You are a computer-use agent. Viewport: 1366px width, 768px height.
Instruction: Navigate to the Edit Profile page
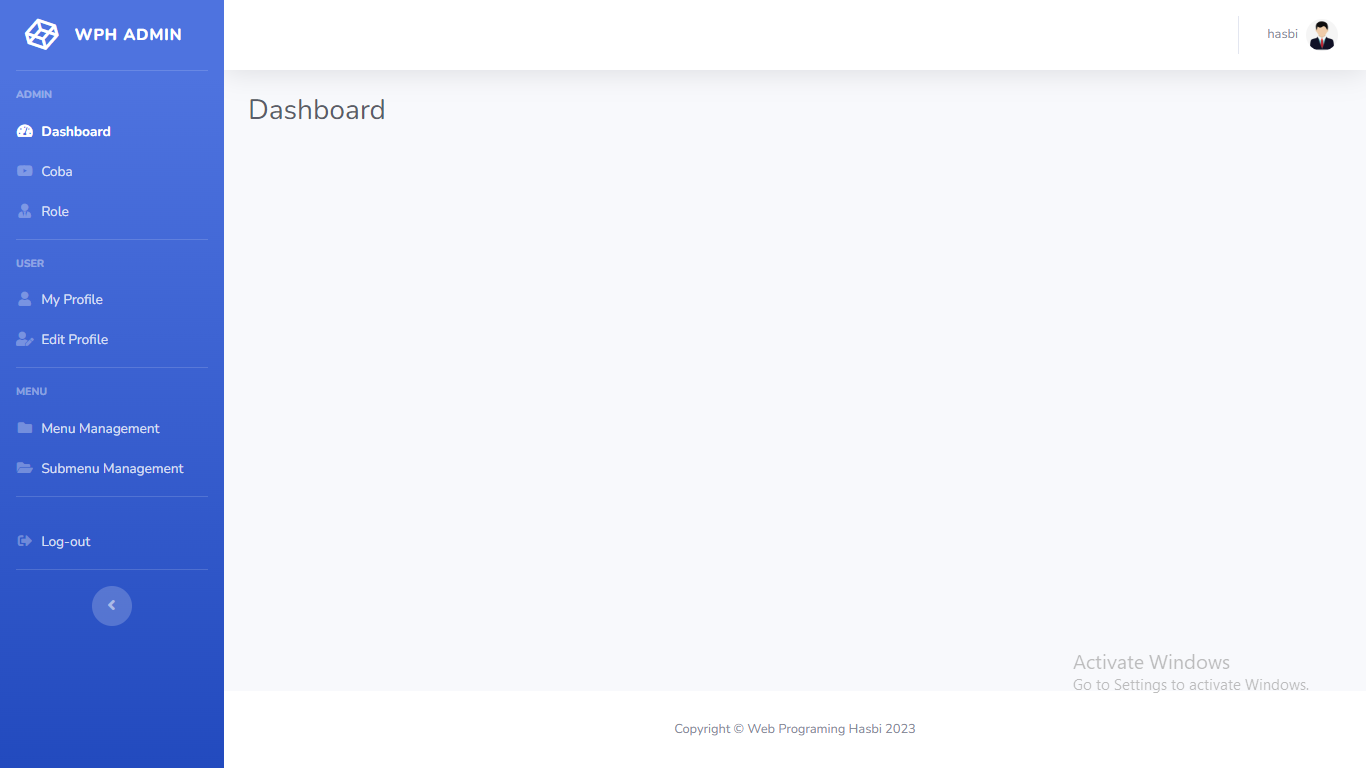pos(75,339)
